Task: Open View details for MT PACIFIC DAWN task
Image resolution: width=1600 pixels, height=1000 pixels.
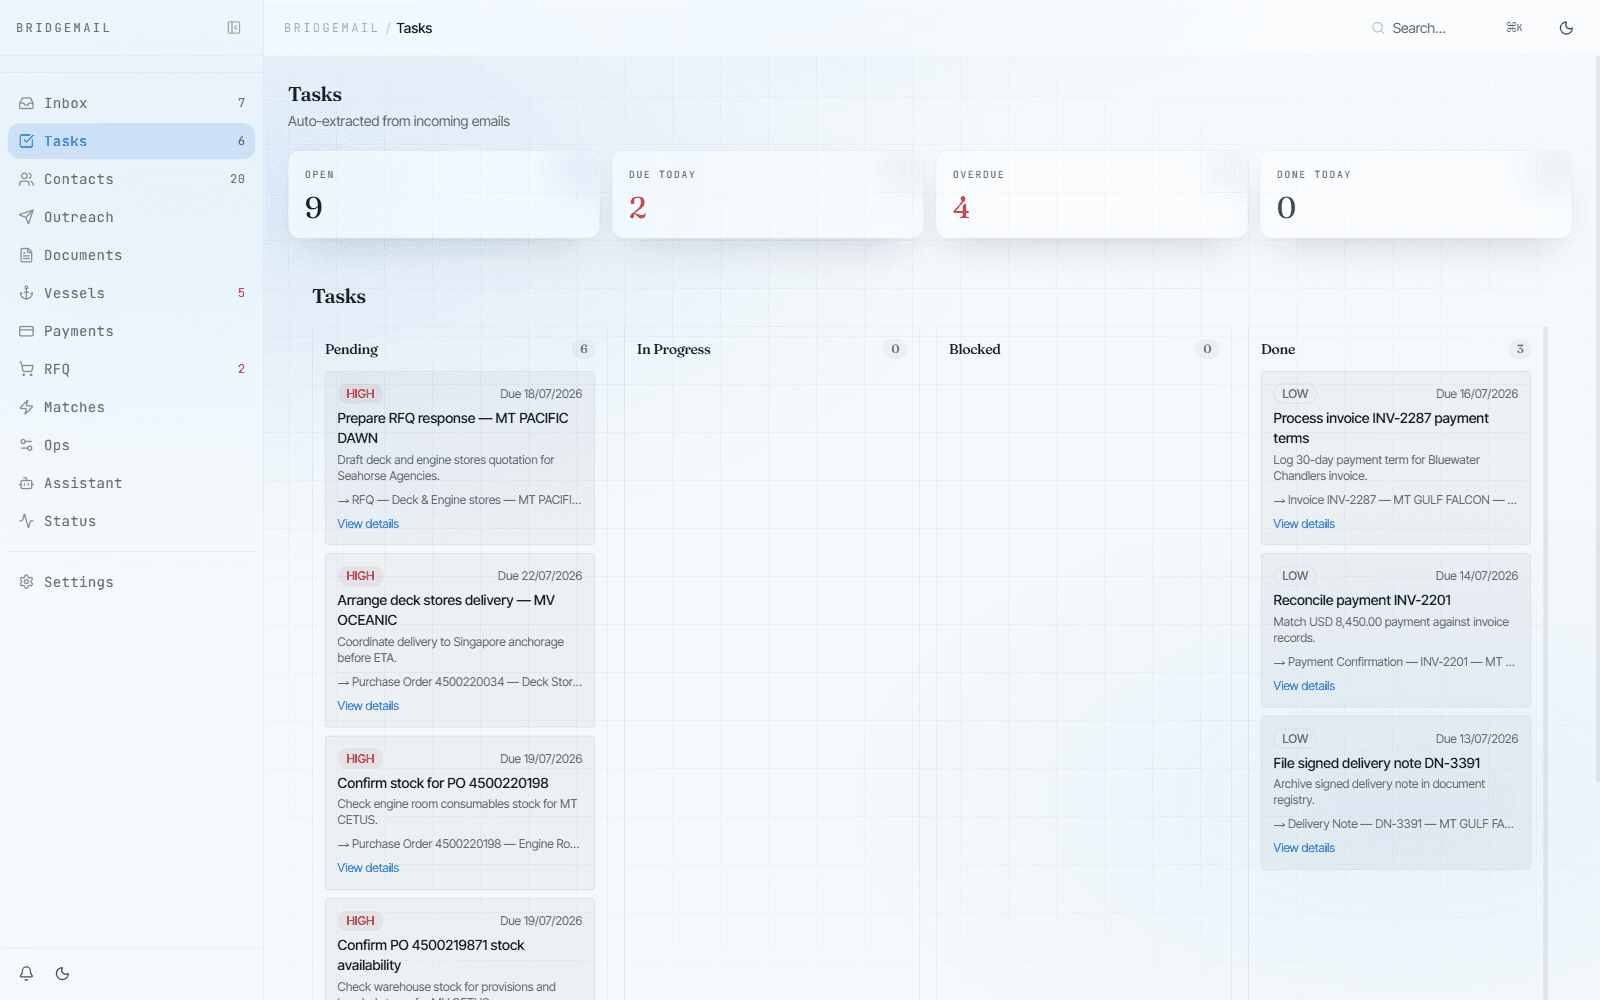Action: point(368,524)
